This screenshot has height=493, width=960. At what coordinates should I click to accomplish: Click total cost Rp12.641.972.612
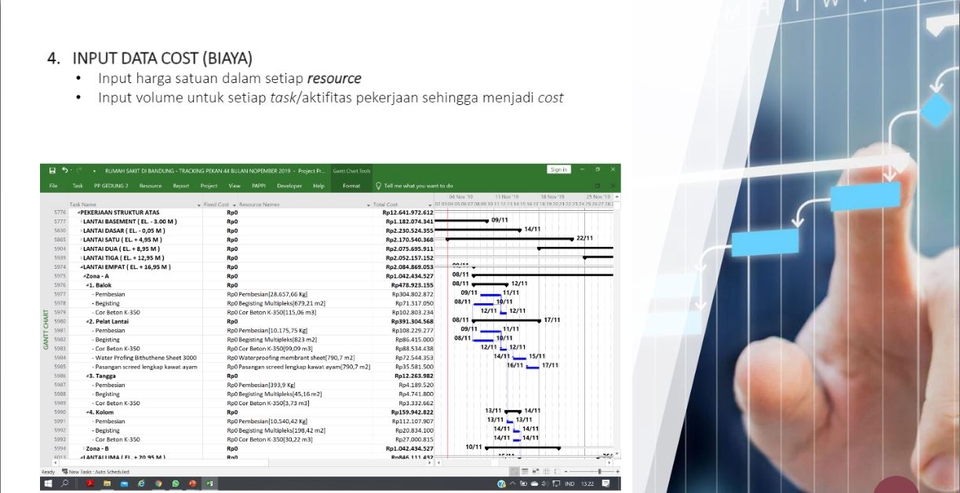tap(409, 213)
